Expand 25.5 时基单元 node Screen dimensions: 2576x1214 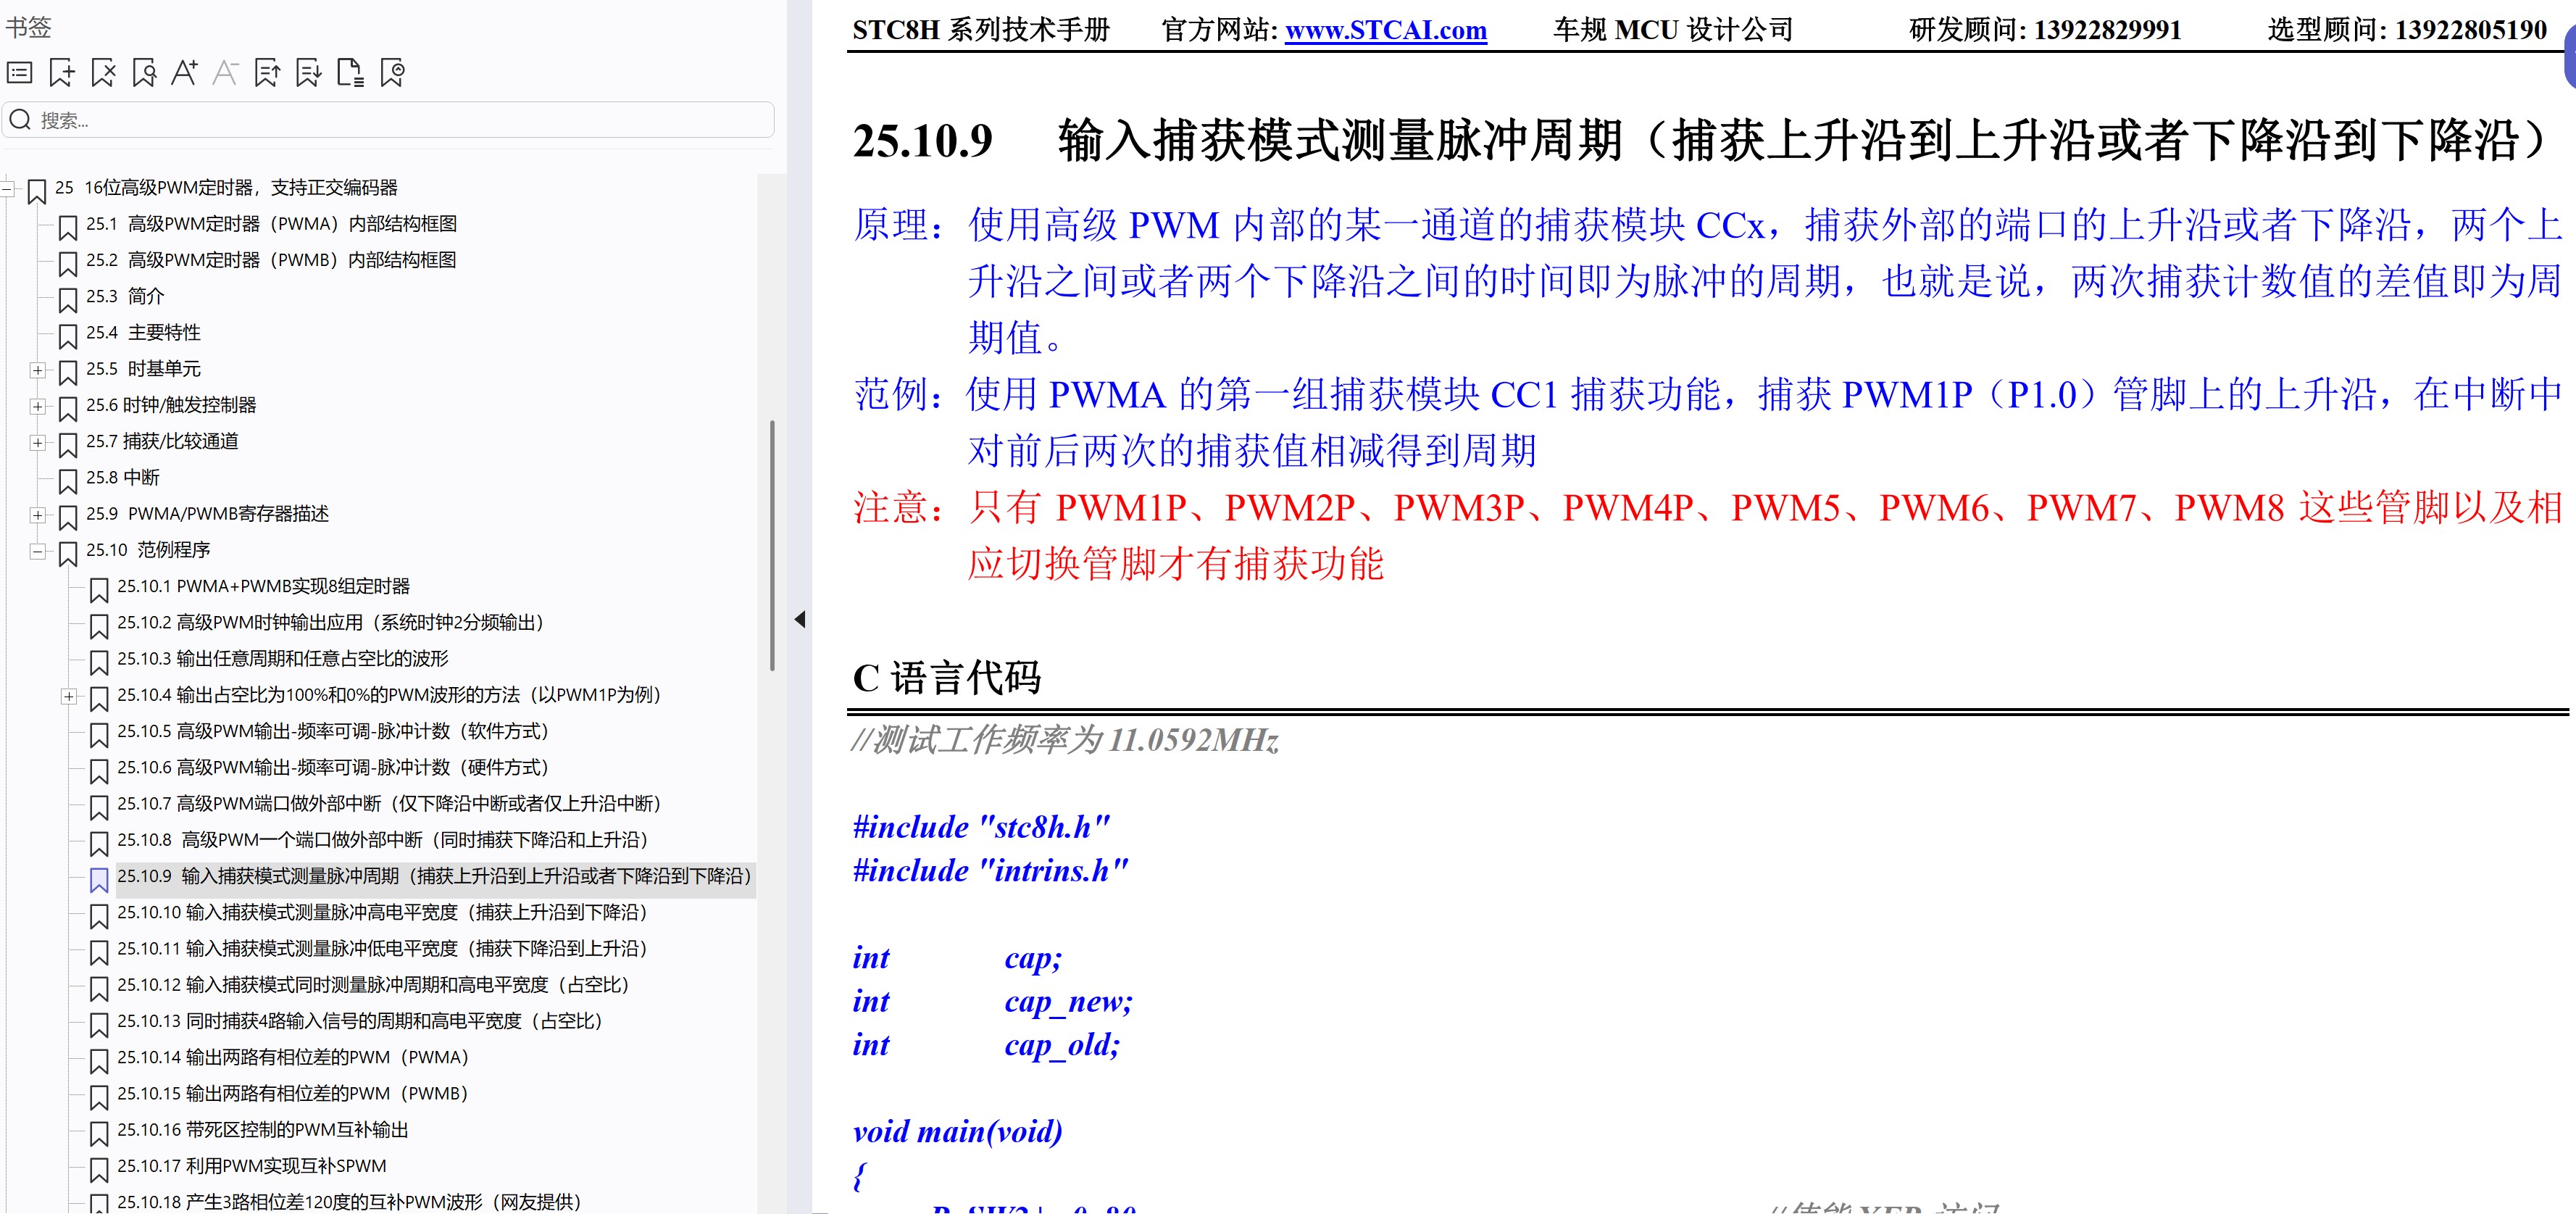point(38,370)
